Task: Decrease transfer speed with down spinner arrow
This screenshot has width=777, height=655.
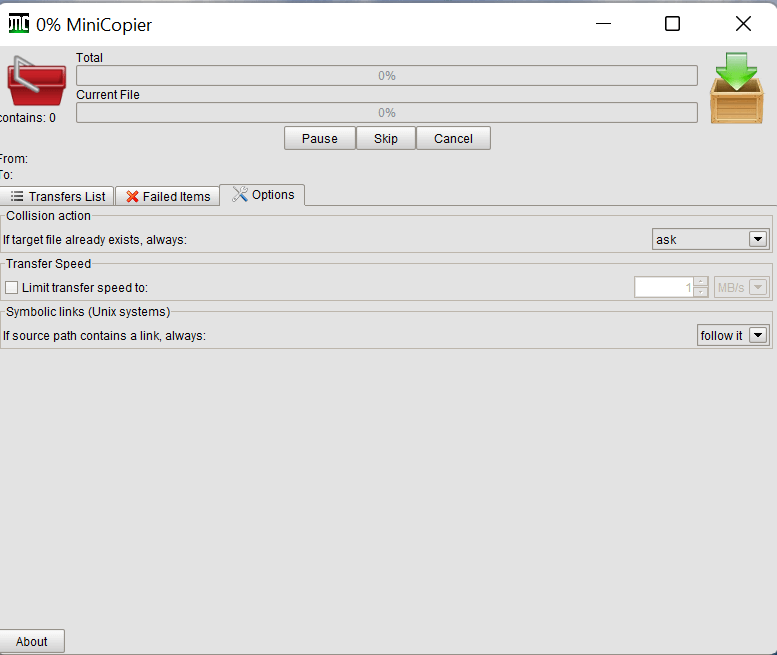Action: pyautogui.click(x=701, y=292)
